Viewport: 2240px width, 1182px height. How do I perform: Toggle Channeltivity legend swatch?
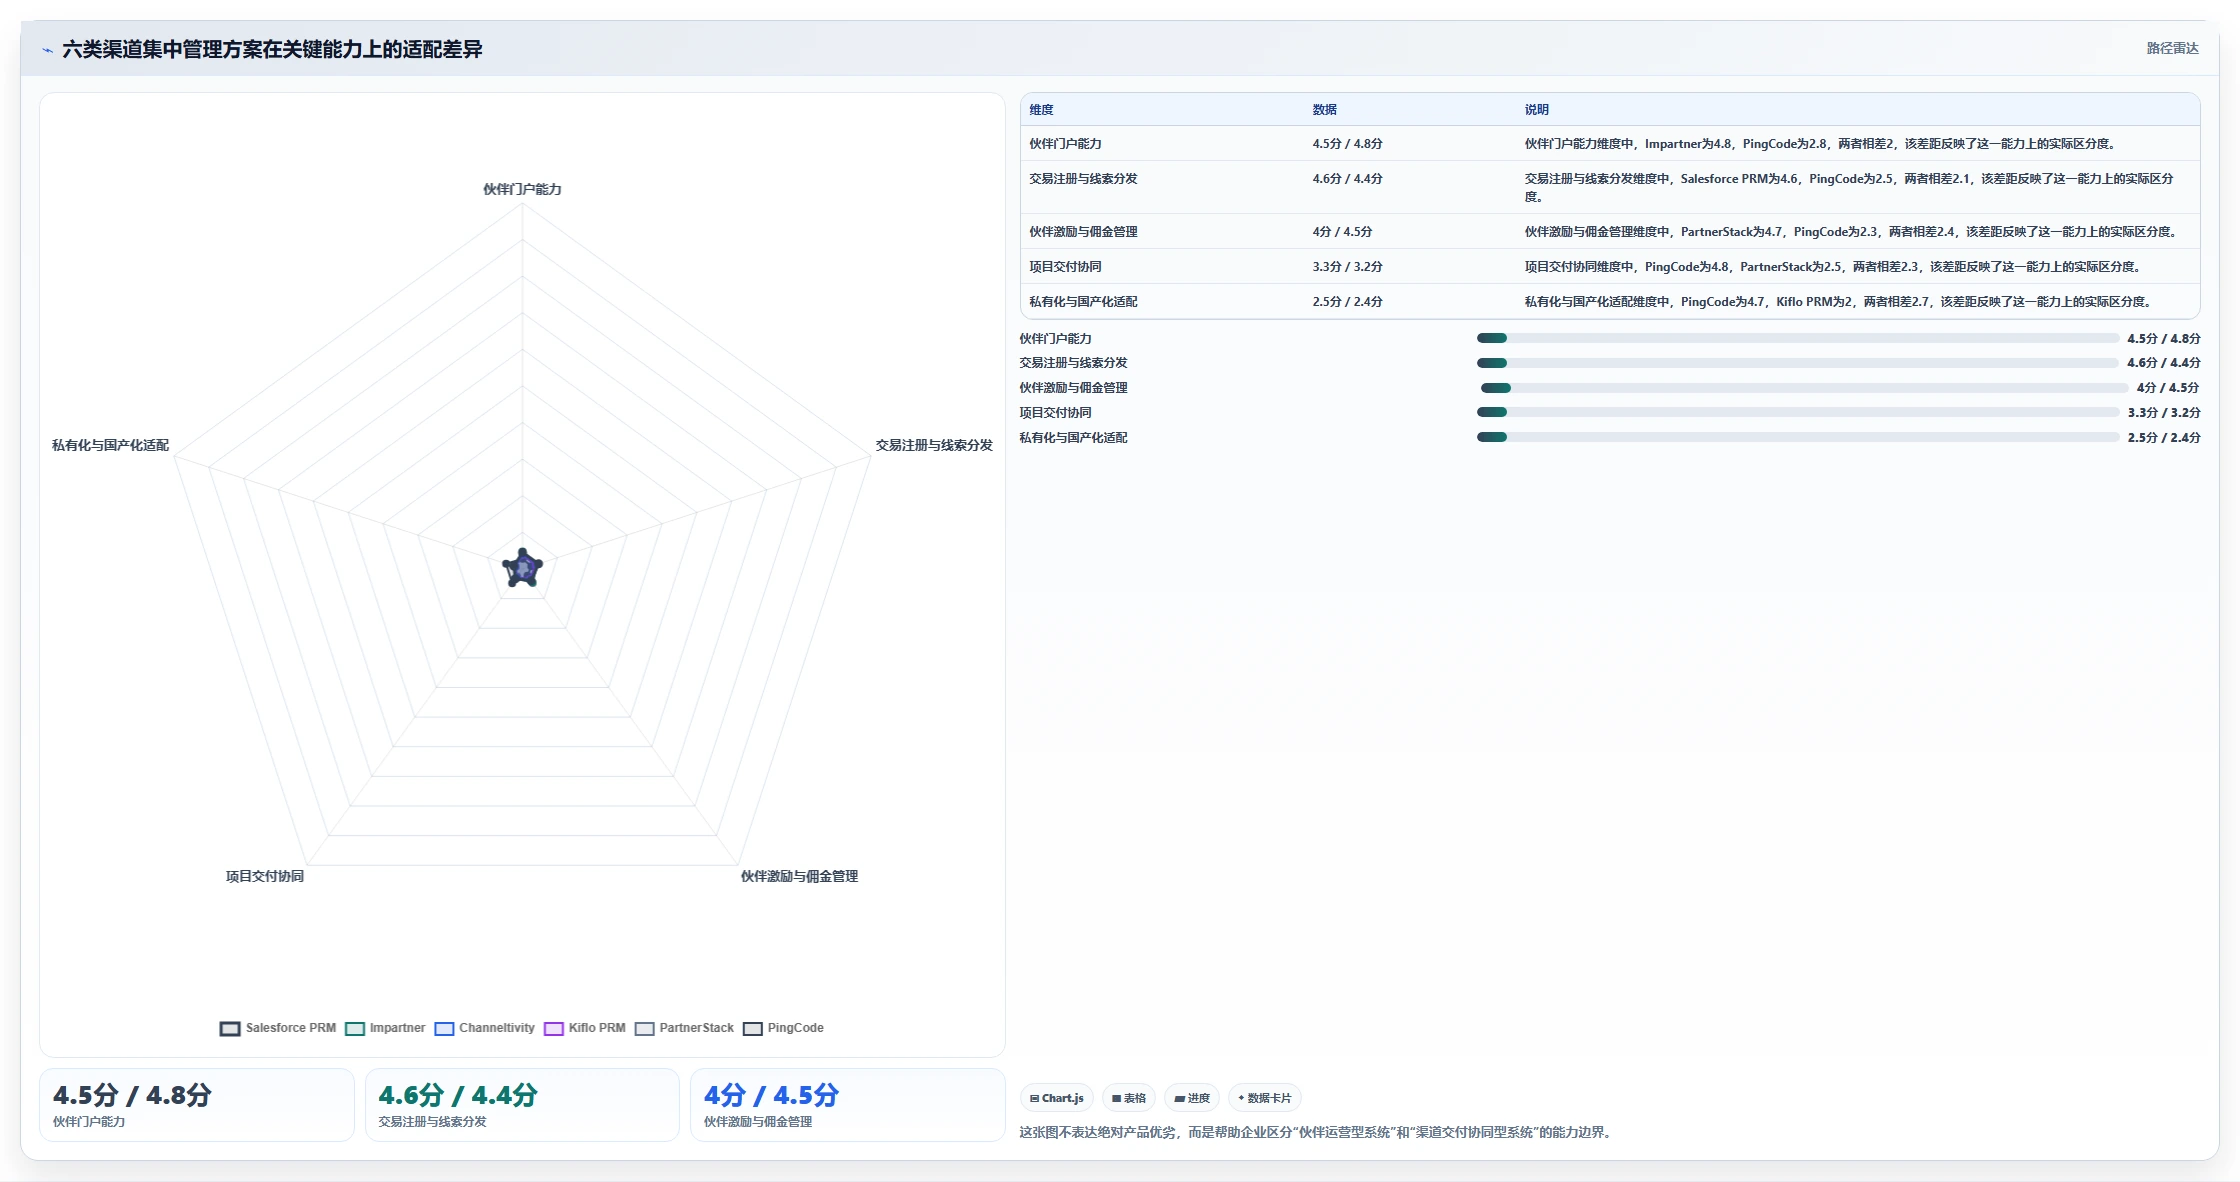(x=444, y=1028)
